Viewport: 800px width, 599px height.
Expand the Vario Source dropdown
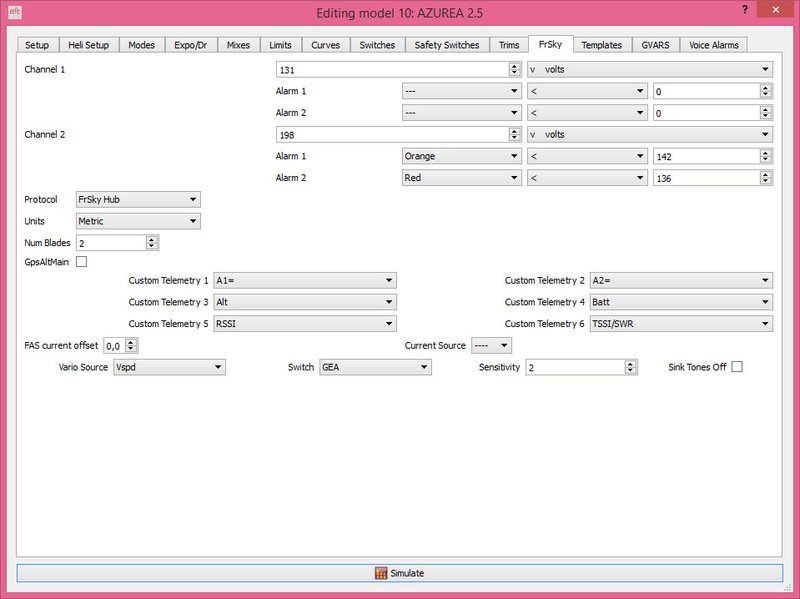[169, 367]
